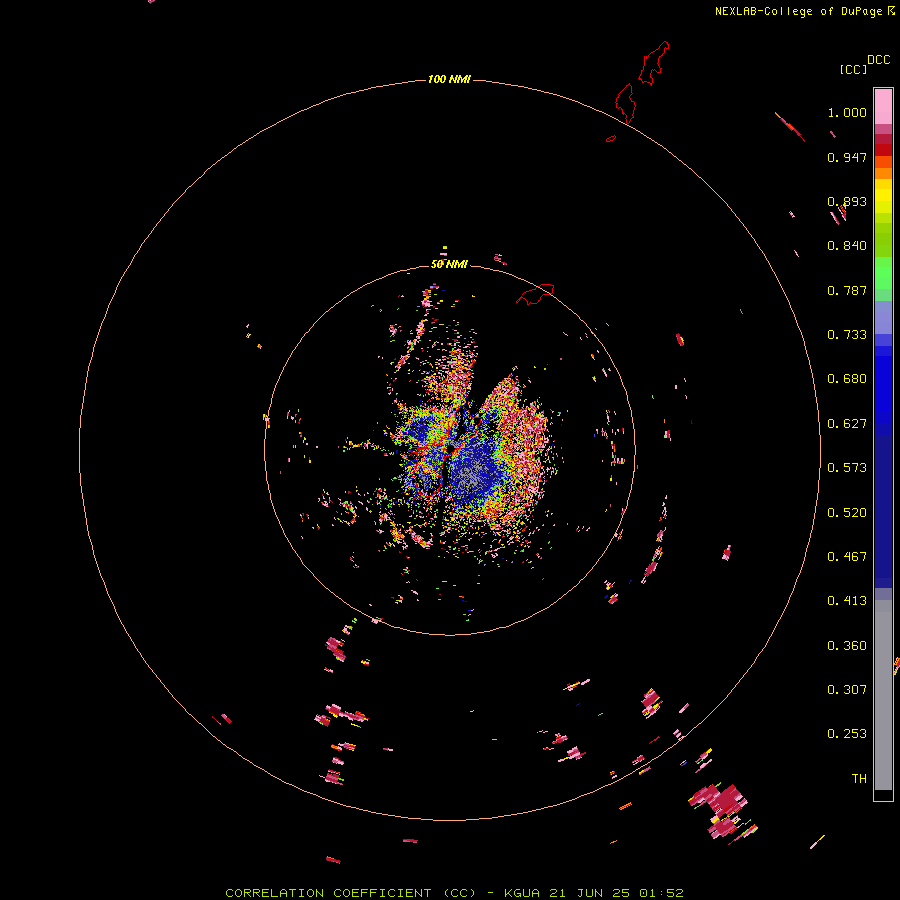Screen dimensions: 900x900
Task: Click the 0.787 legend value
Action: tap(847, 290)
